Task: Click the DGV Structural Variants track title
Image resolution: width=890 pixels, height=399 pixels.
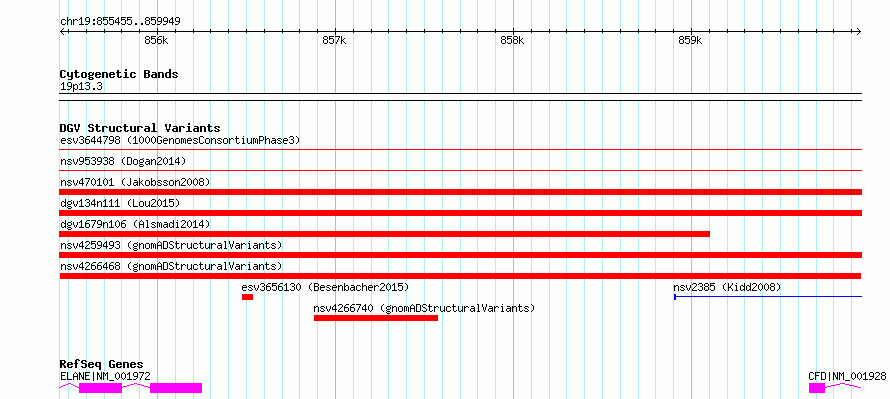Action: click(x=140, y=128)
